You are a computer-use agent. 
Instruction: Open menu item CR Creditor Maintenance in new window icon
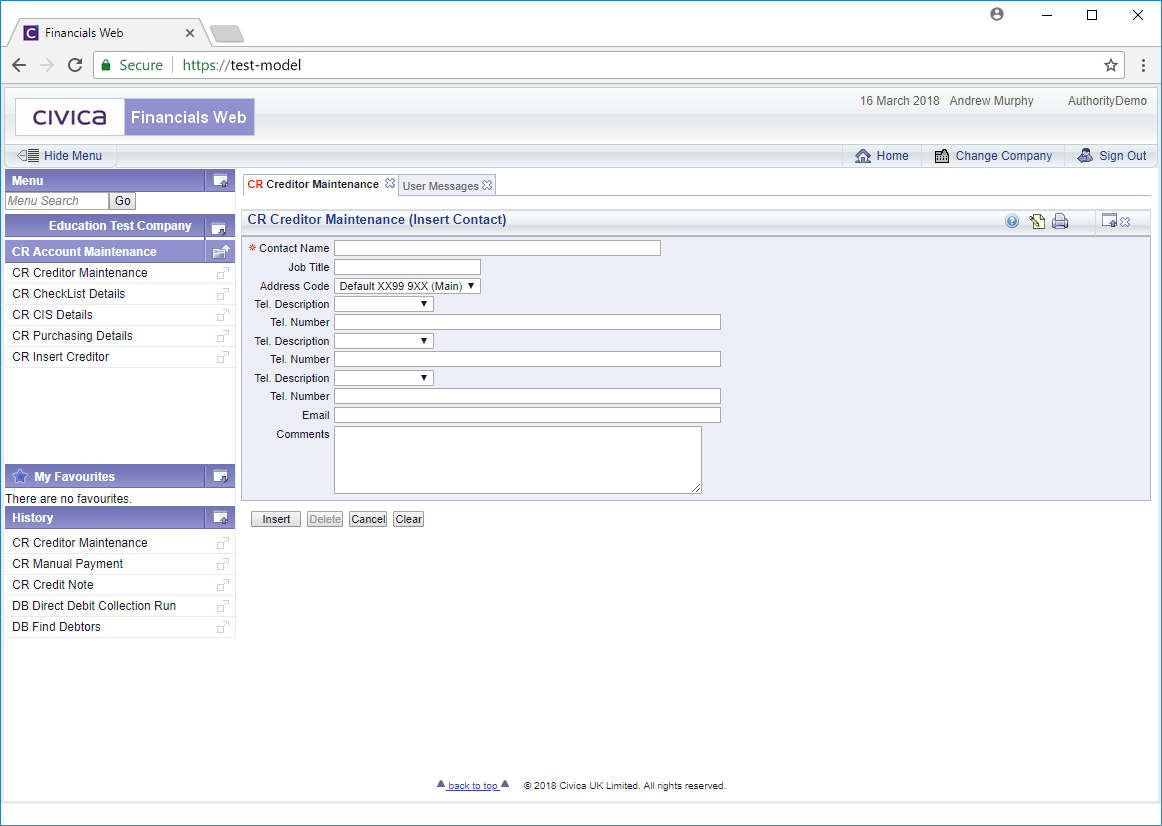(222, 273)
